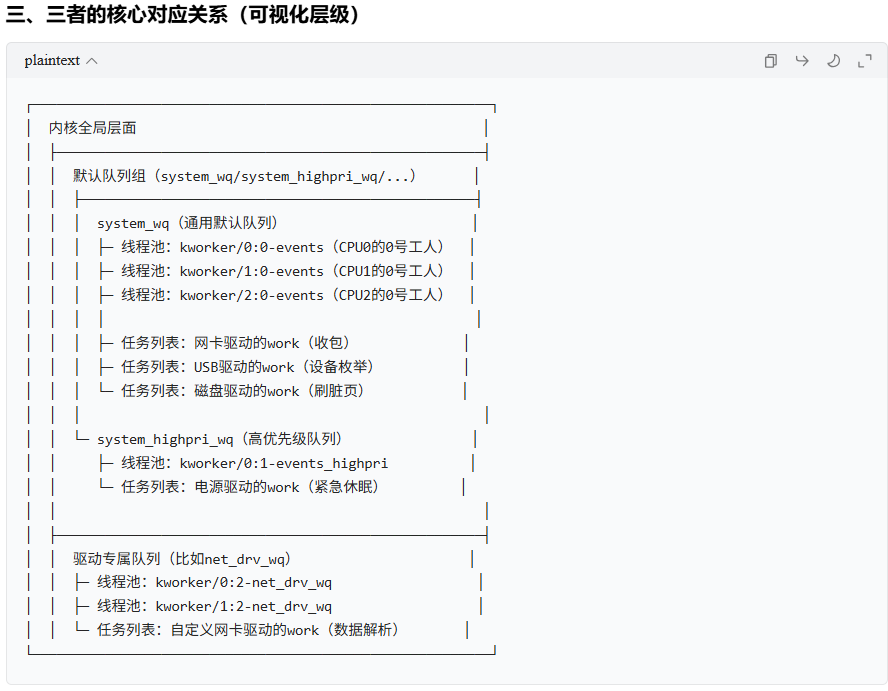Viewport: 888px width, 691px height.
Task: Click line system_highpri_wq (高优先级队列)
Action: tap(219, 439)
